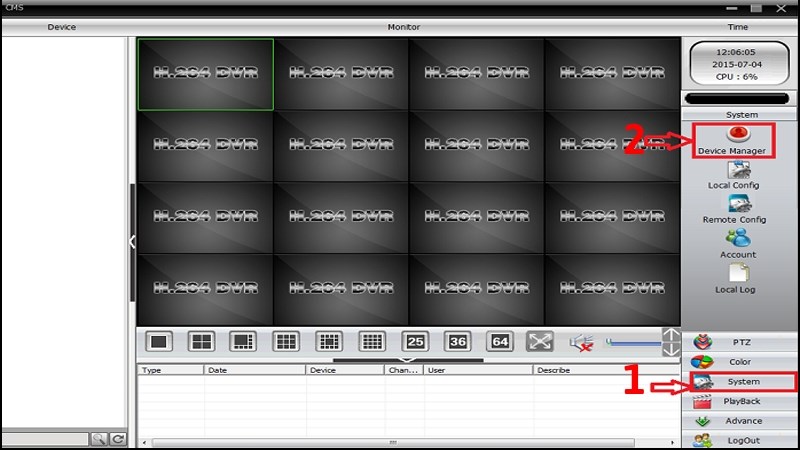This screenshot has width=800, height=450.
Task: Click the device search magnifier button
Action: pyautogui.click(x=99, y=439)
